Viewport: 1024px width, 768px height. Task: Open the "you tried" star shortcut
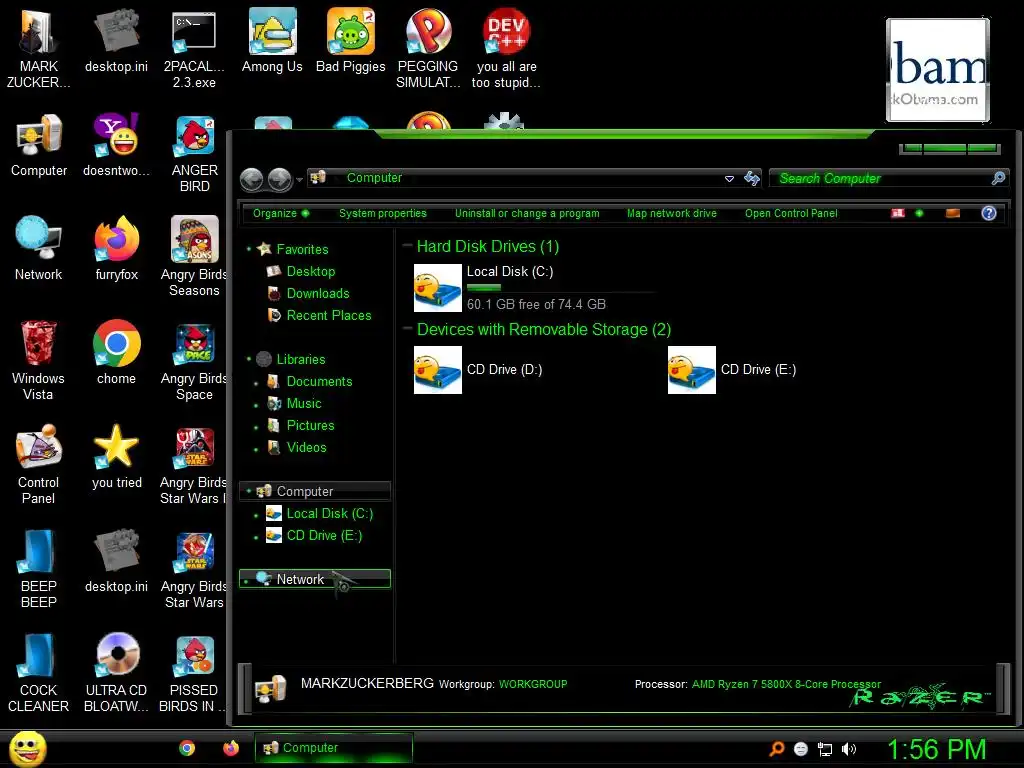point(116,456)
